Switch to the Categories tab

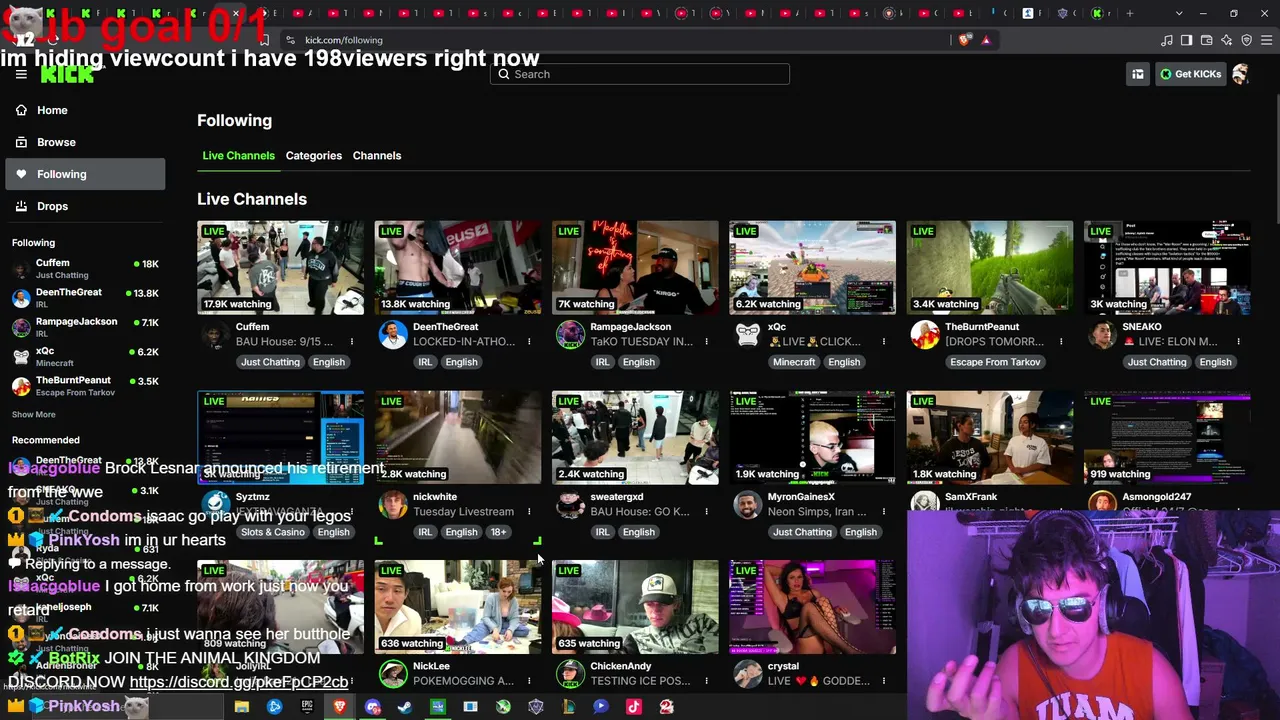[314, 156]
